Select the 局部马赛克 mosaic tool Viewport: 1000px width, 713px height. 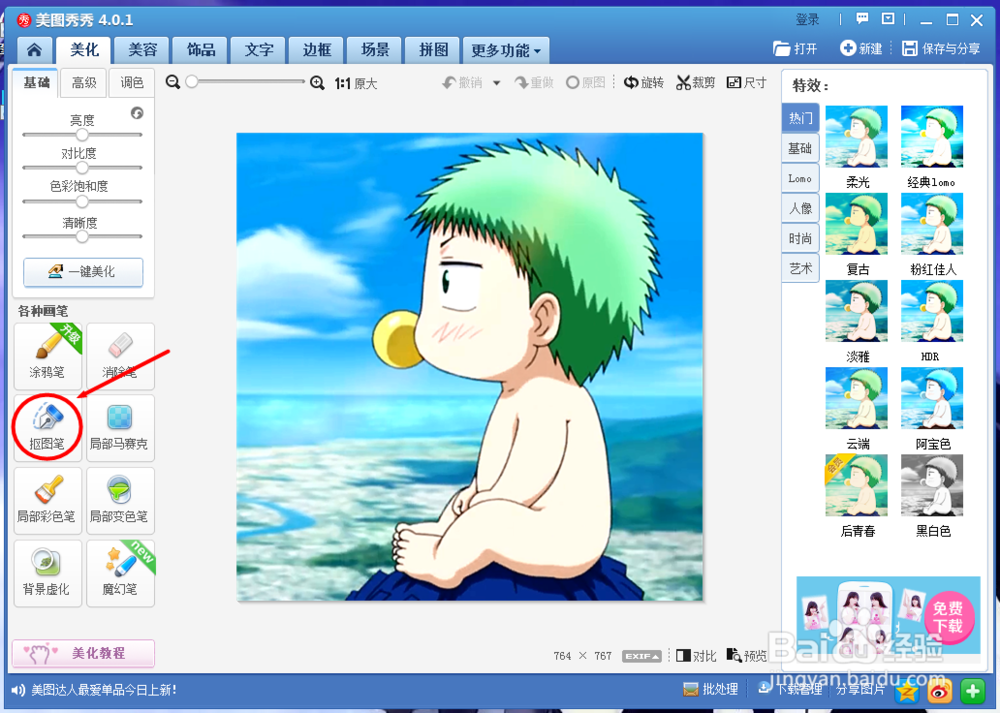pyautogui.click(x=120, y=427)
